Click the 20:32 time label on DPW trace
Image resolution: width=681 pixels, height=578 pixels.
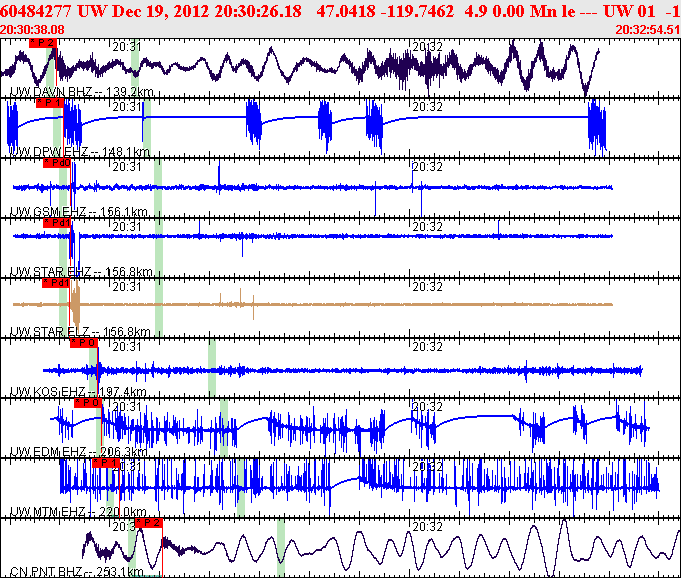coord(427,106)
